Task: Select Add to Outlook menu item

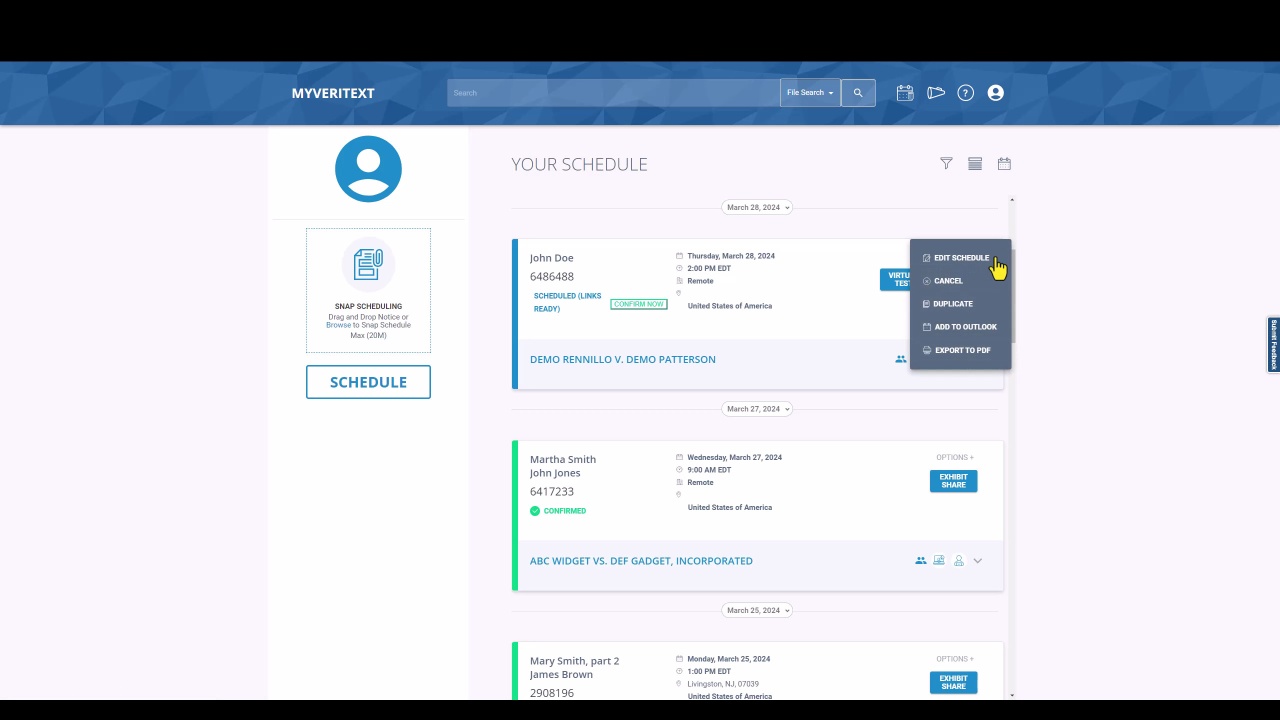Action: tap(960, 327)
